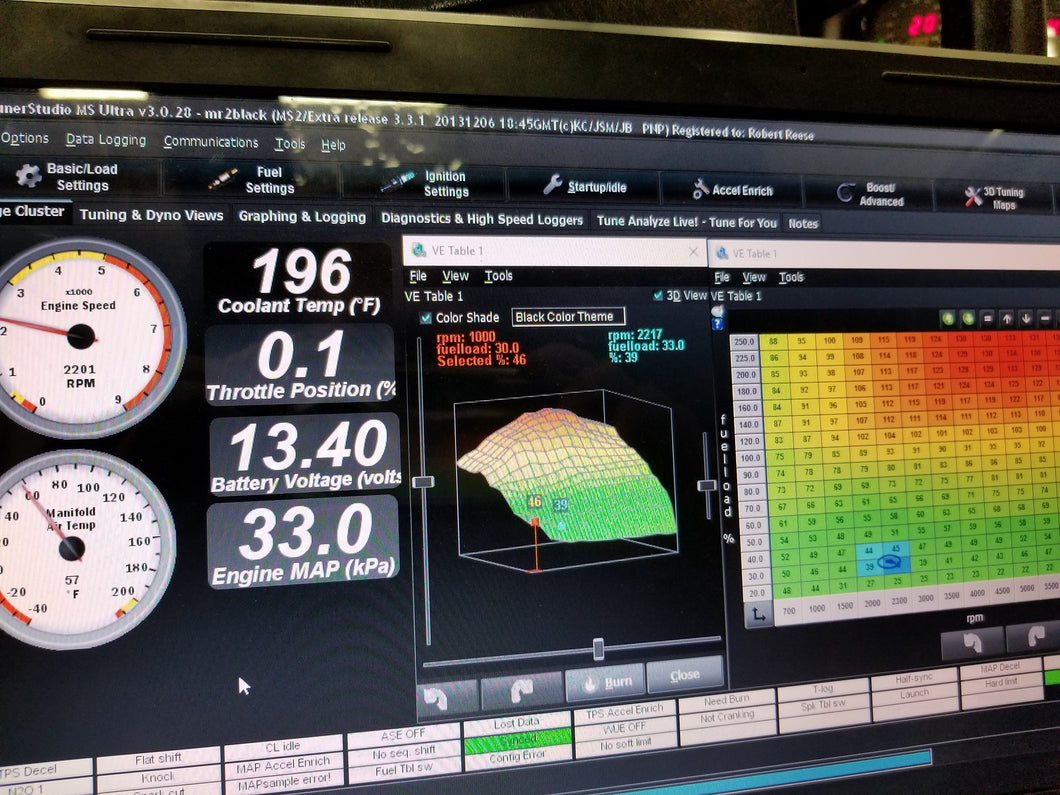Switch to Graphing & Logging tab
Screen dimensions: 1060x795
[x=302, y=217]
